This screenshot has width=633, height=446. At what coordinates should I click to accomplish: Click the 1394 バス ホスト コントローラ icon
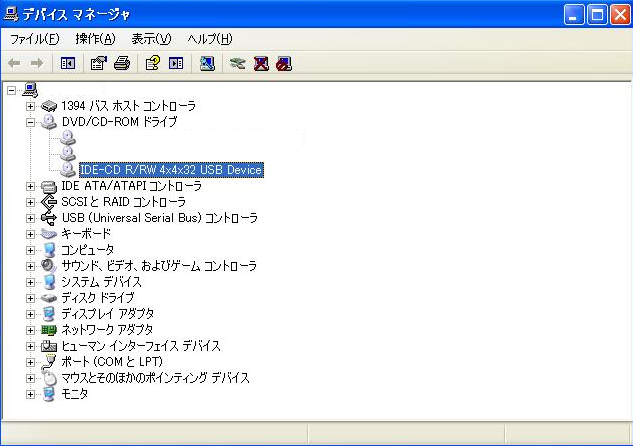tap(49, 106)
